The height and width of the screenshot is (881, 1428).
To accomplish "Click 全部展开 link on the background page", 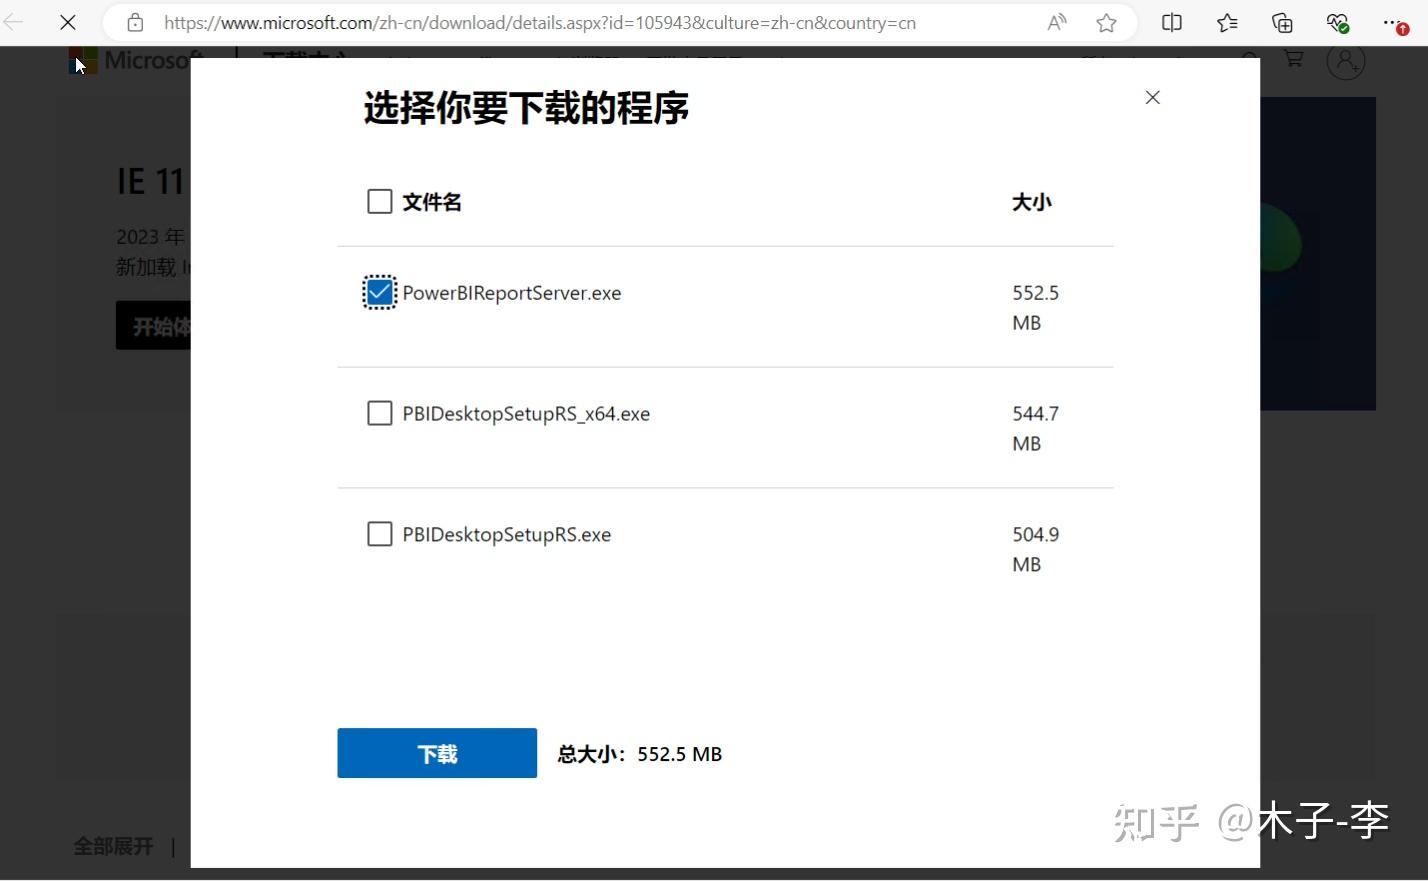I will click(113, 846).
